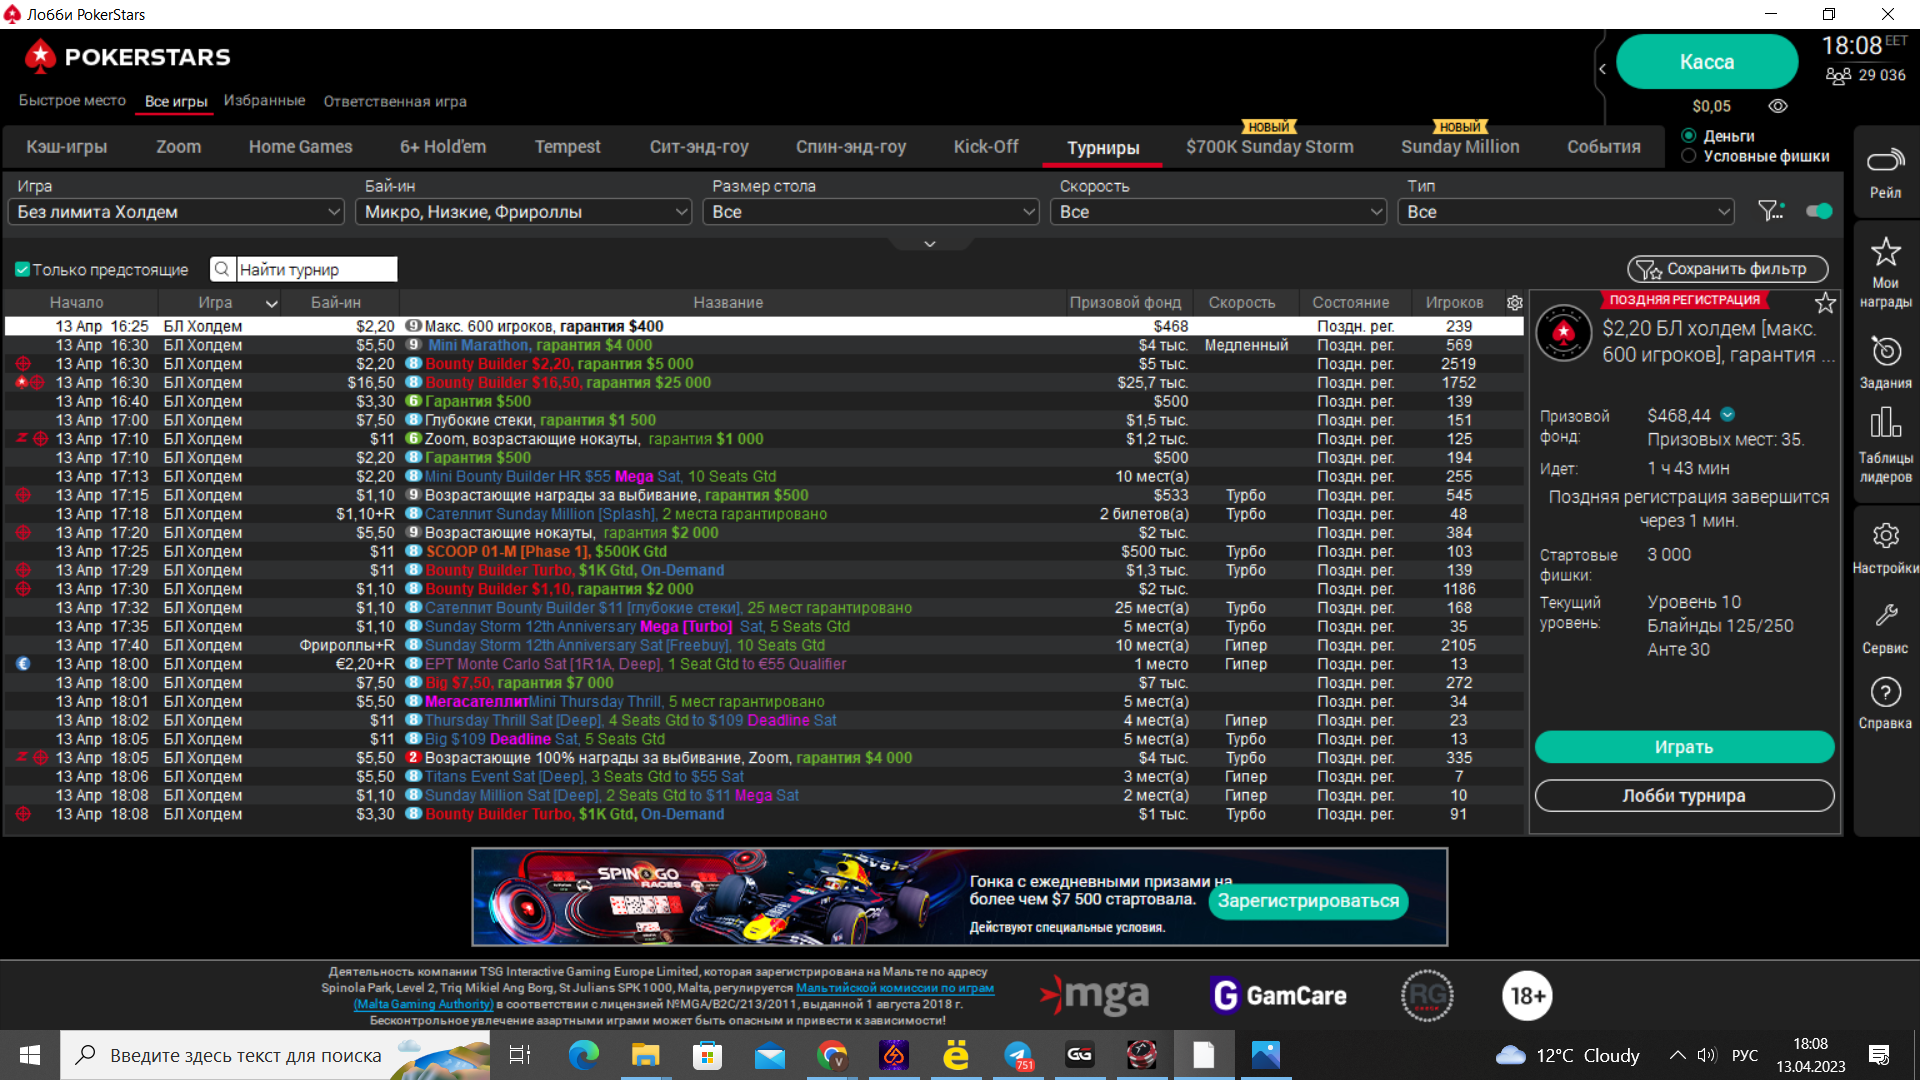Click Зарегистрироваться on Spin&Go banner
The image size is (1920, 1080).
pos(1308,901)
